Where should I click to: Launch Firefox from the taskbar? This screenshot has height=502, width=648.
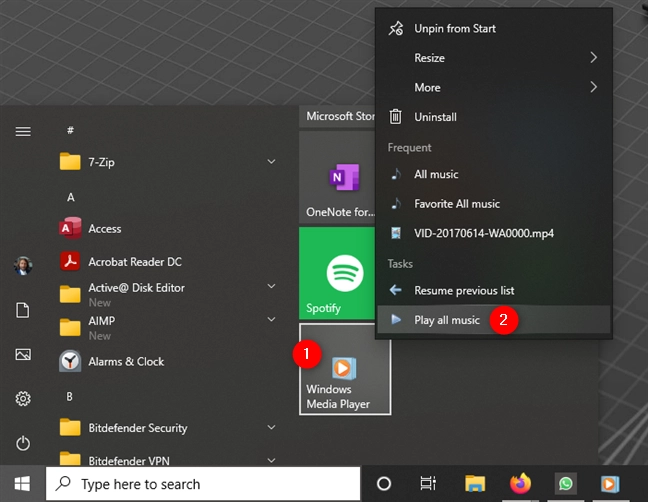(520, 483)
